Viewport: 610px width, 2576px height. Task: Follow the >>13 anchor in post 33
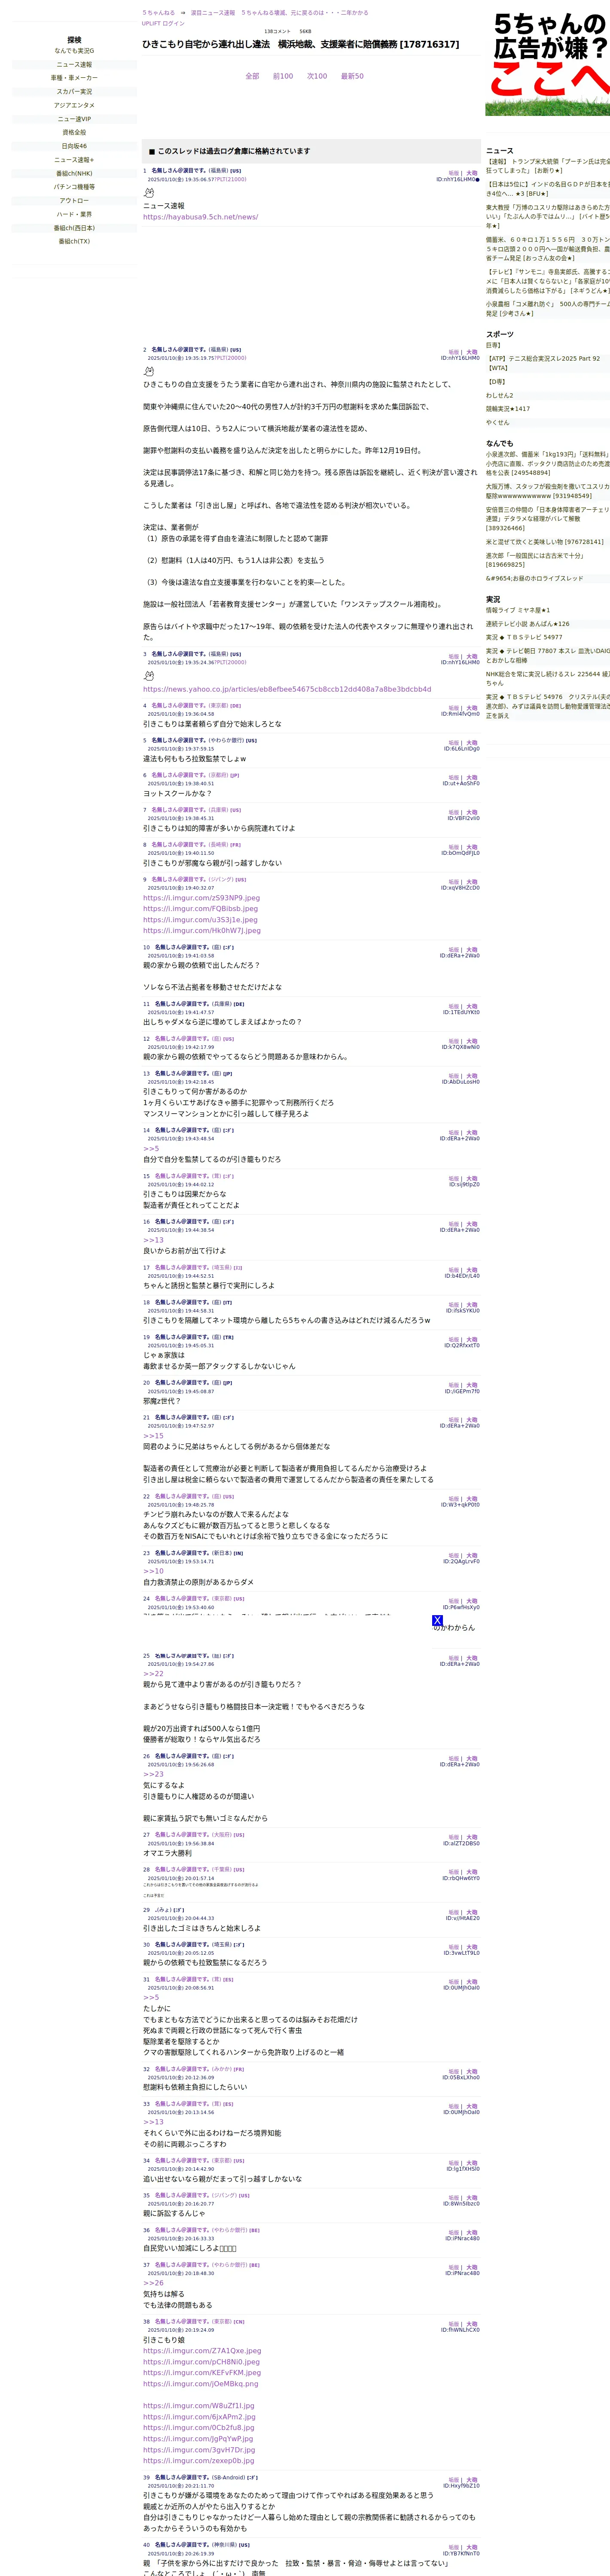[153, 2122]
